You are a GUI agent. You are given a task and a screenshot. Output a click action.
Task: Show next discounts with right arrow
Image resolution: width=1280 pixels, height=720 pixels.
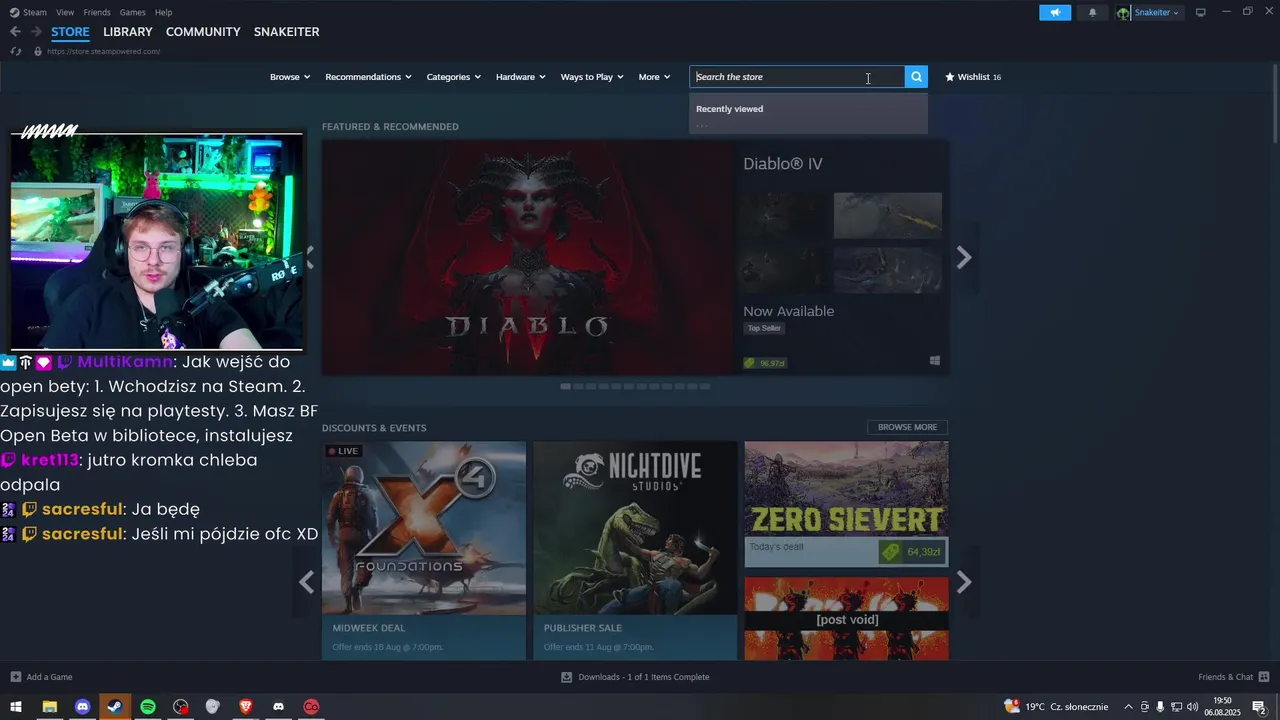point(964,582)
